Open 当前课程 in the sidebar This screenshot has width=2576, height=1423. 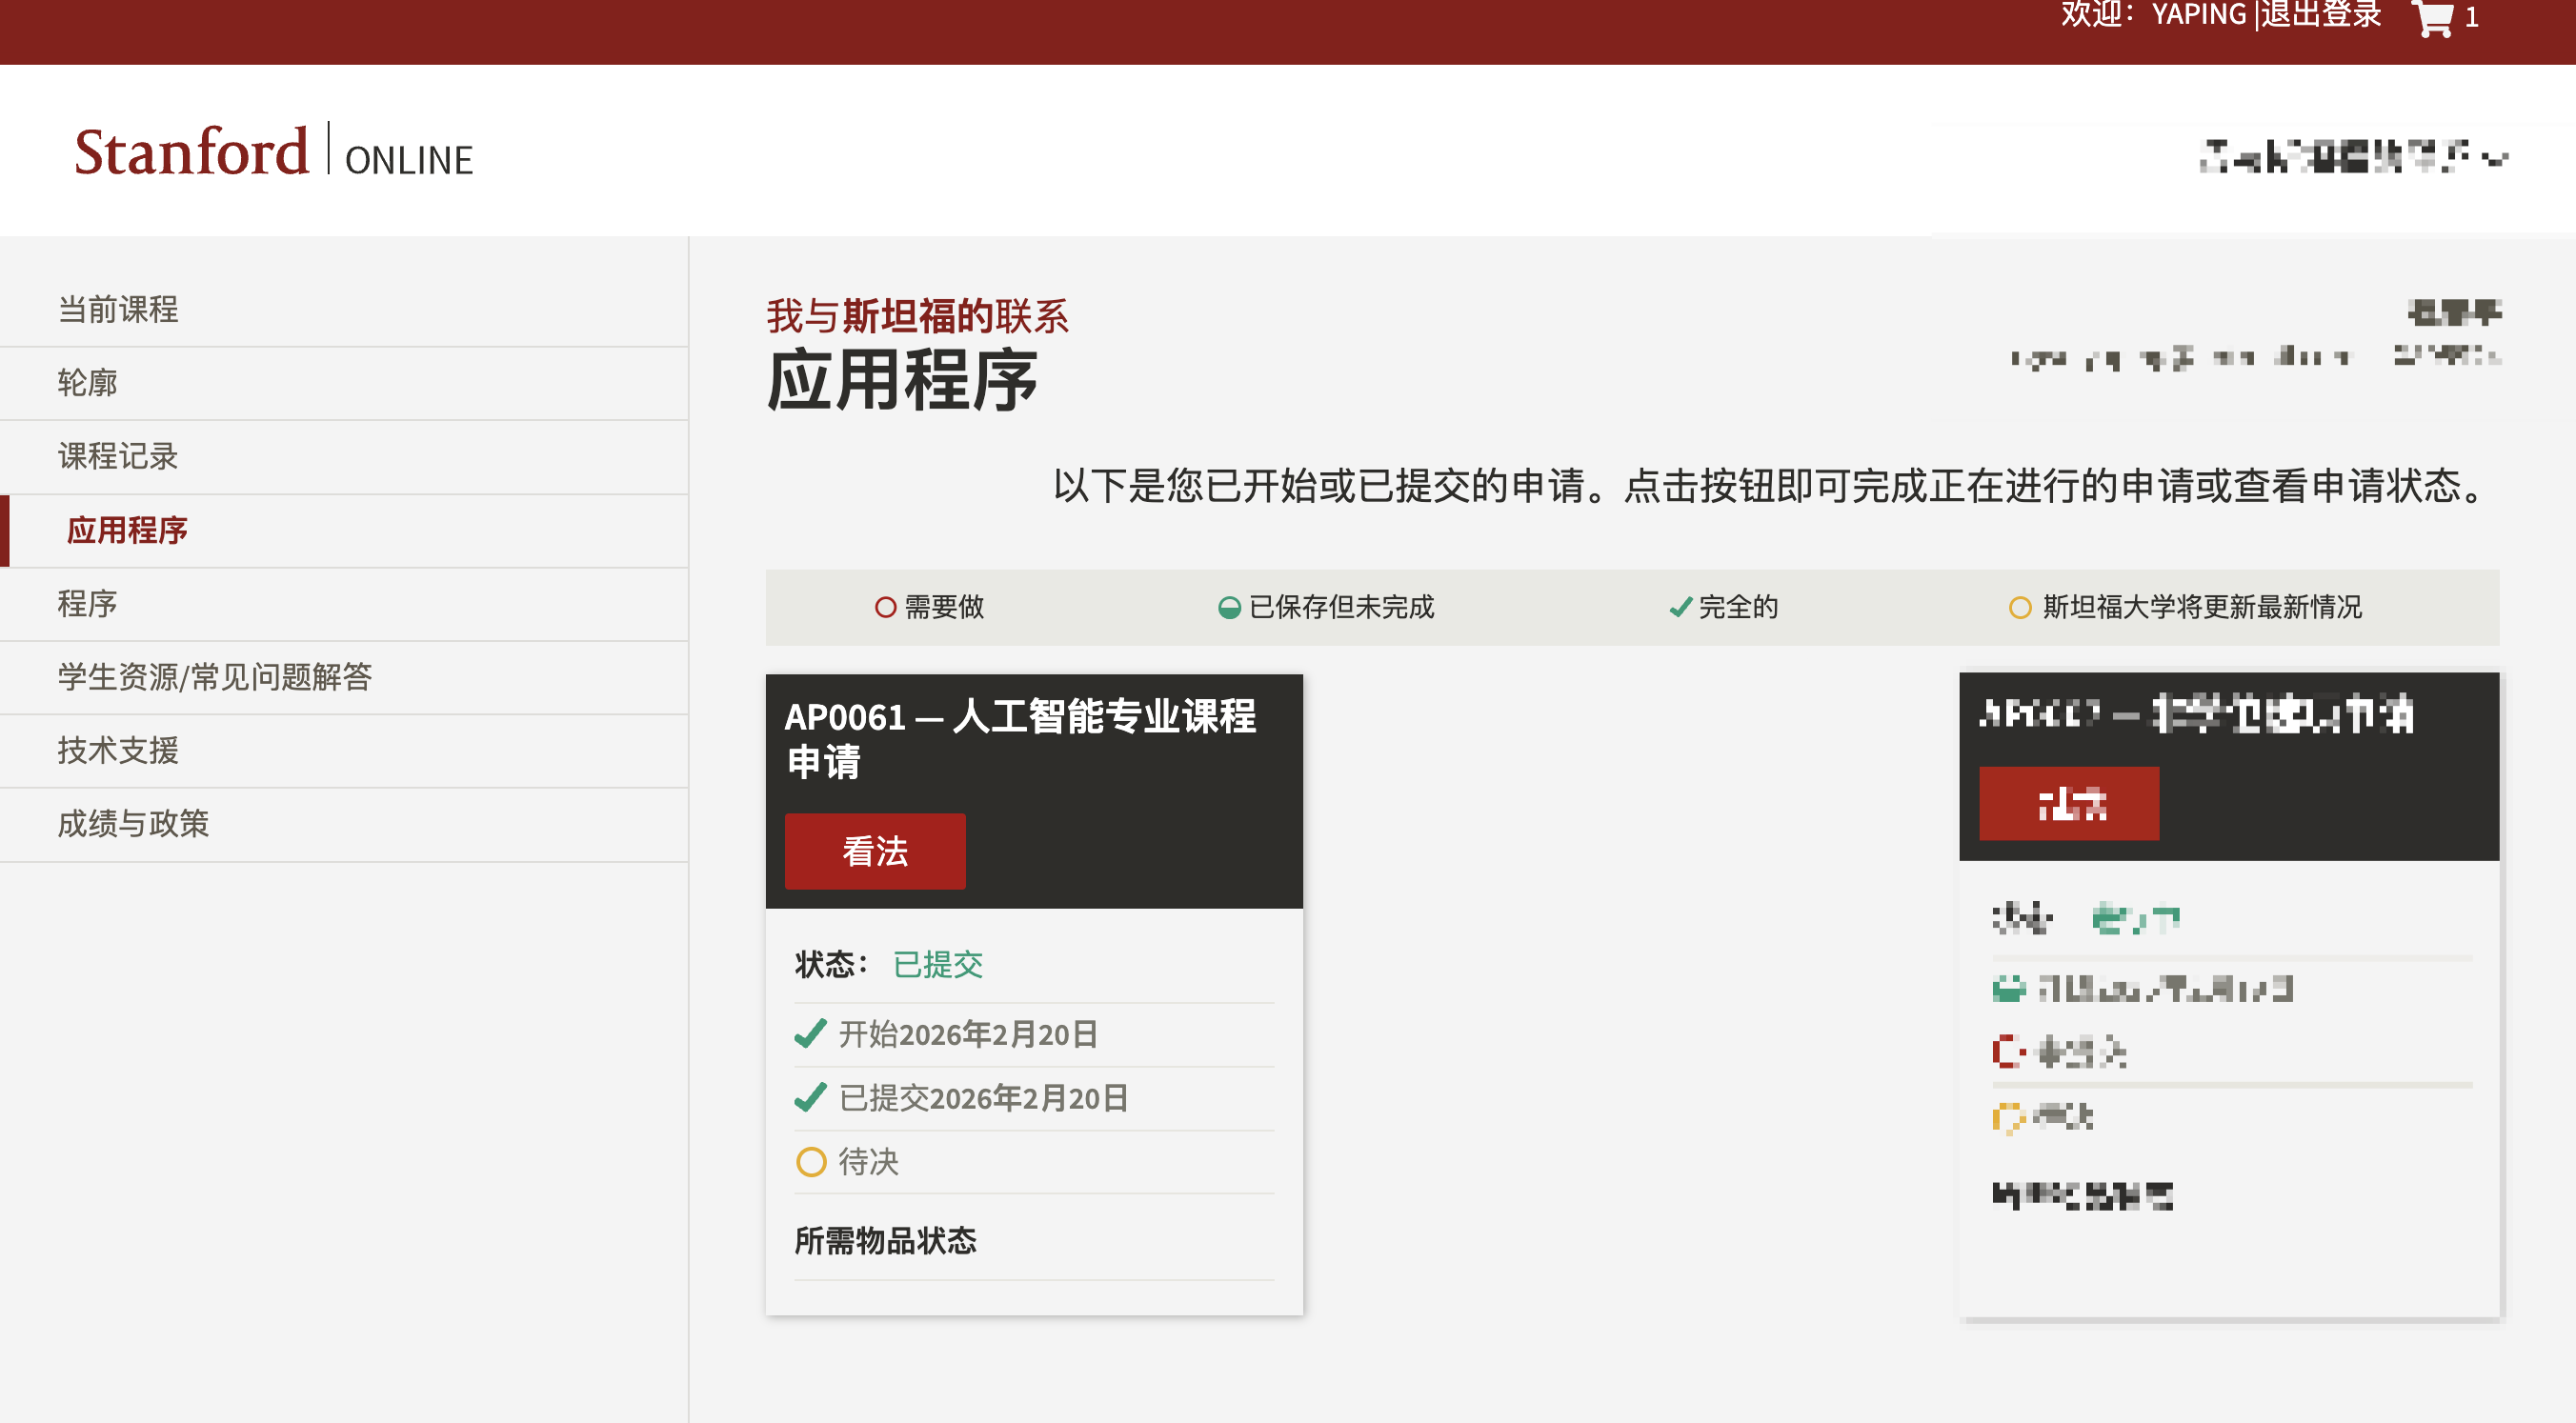[344, 310]
